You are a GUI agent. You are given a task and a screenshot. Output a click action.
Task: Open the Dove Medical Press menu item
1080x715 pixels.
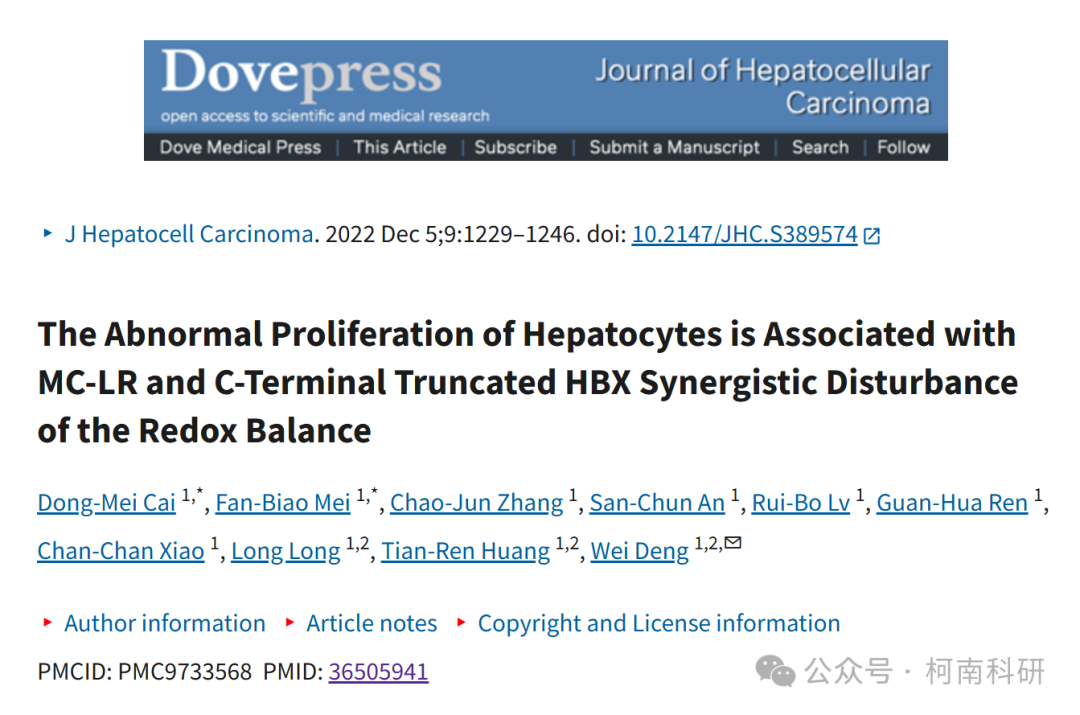[240, 147]
